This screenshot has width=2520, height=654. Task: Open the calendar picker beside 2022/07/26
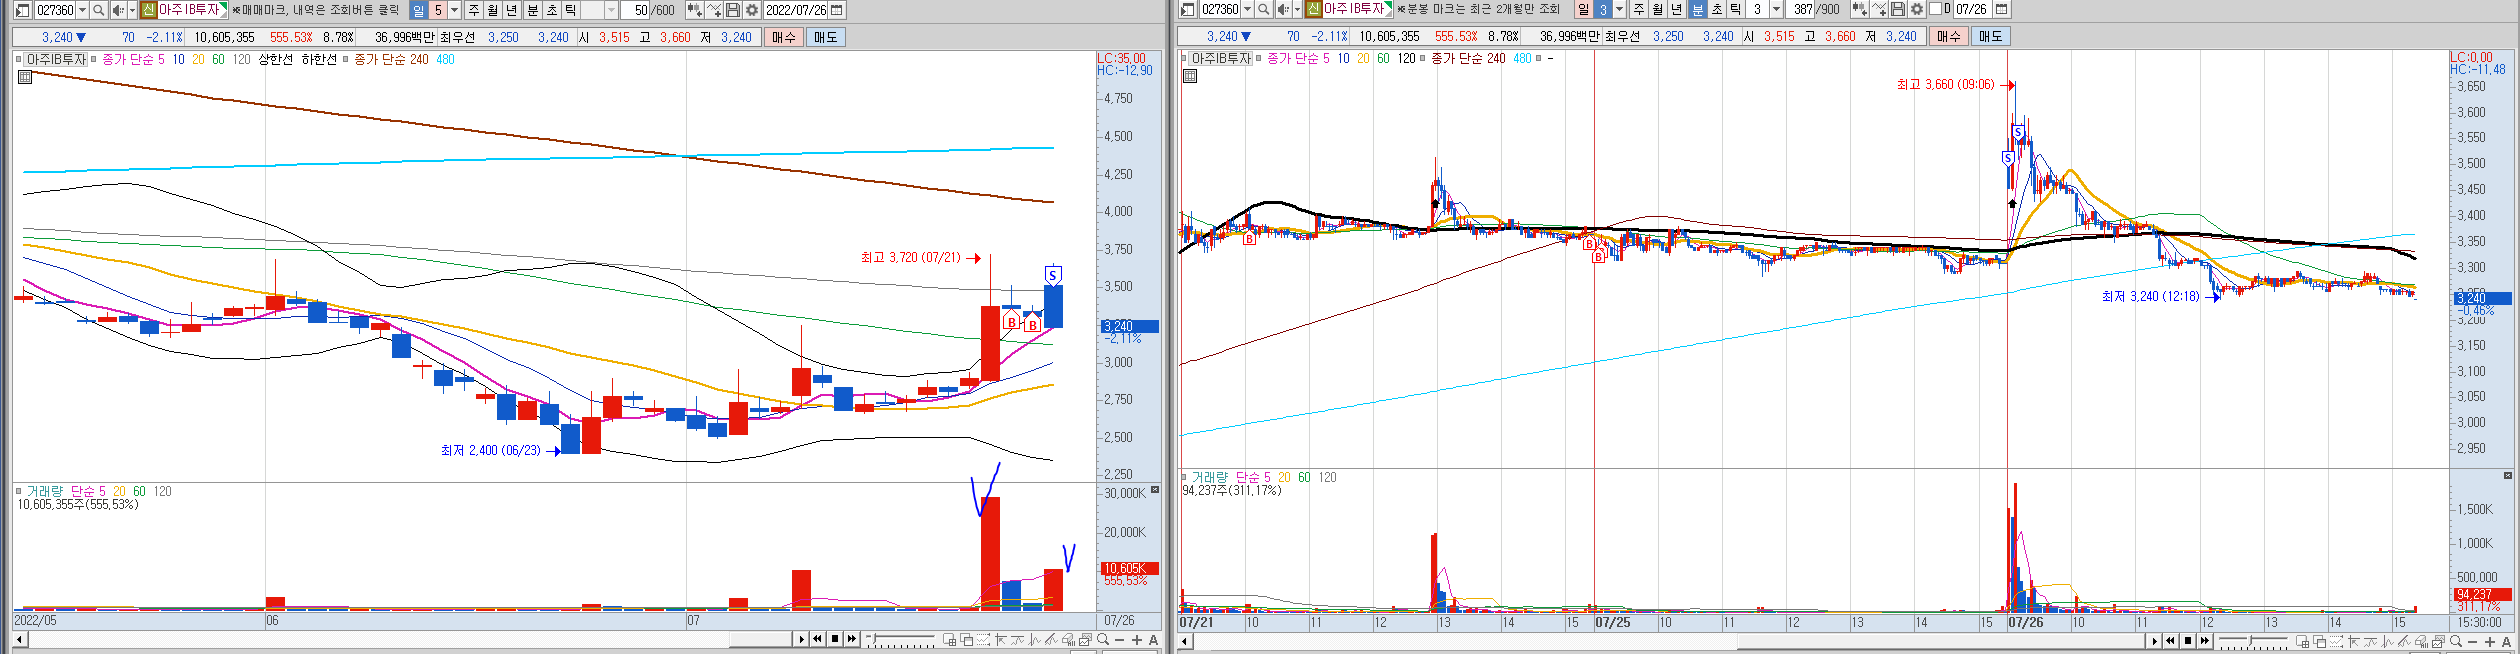tap(837, 10)
